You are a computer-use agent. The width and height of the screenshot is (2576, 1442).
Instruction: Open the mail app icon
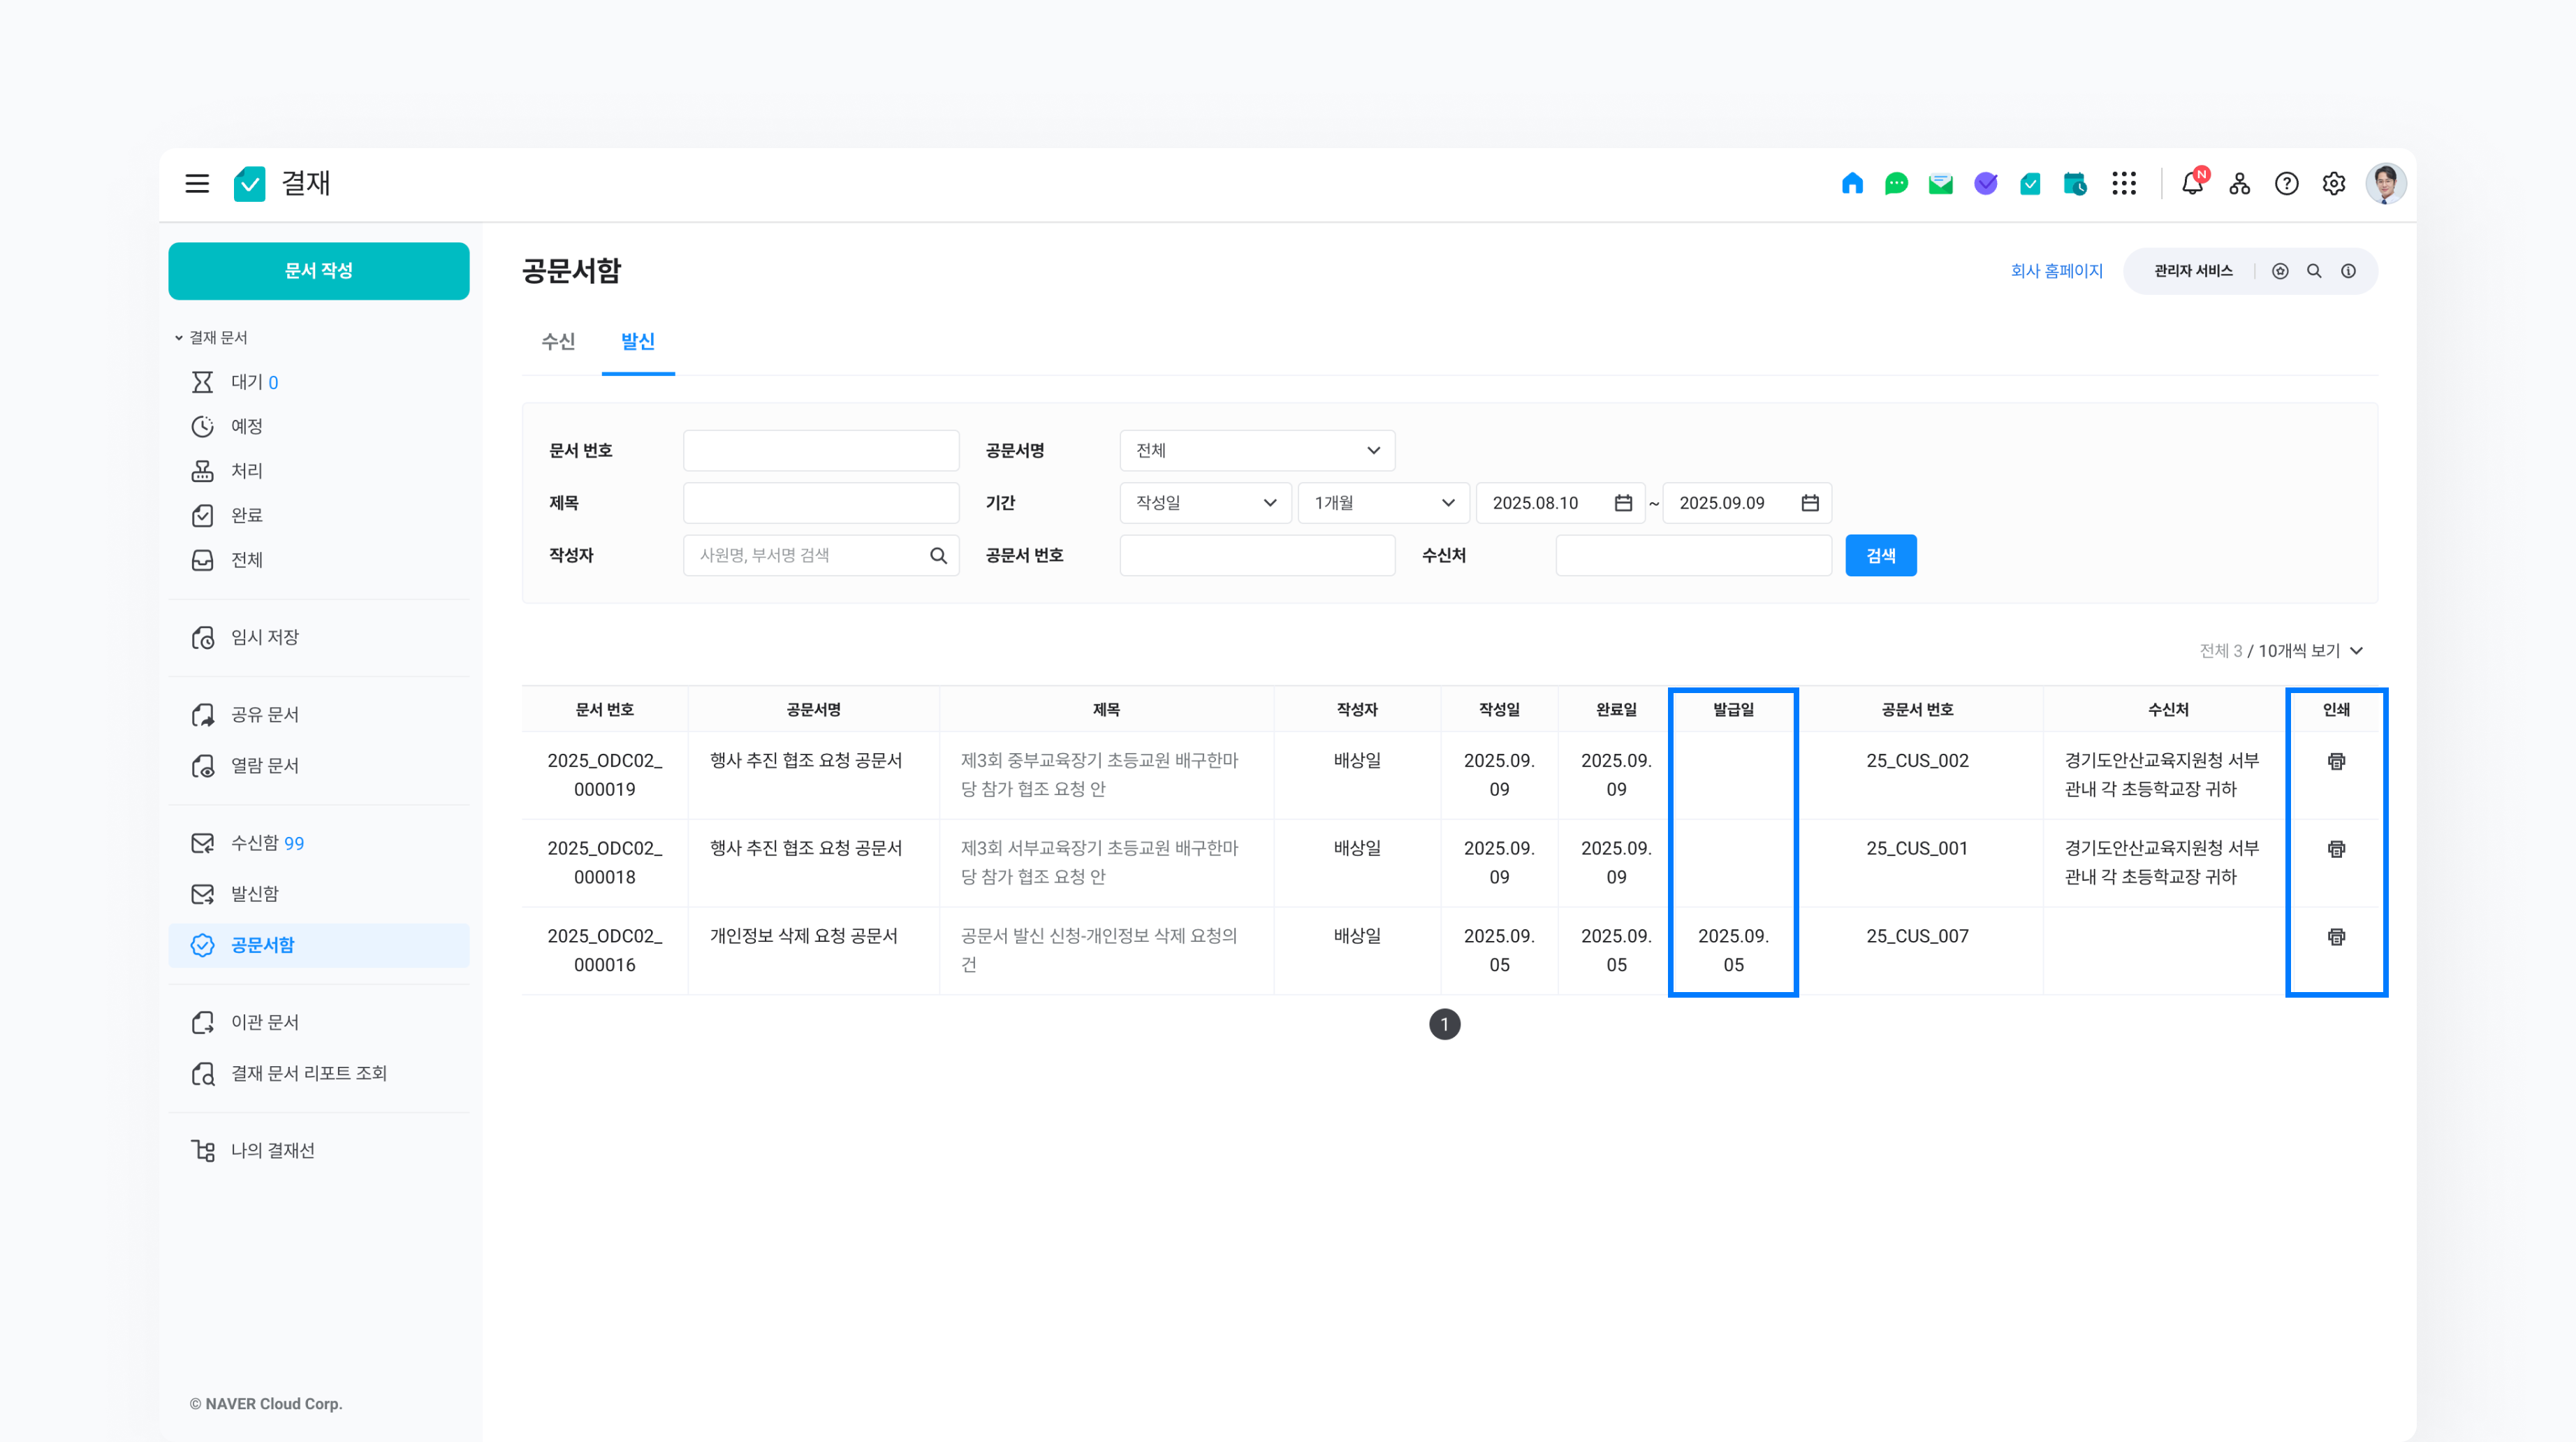[x=1941, y=184]
